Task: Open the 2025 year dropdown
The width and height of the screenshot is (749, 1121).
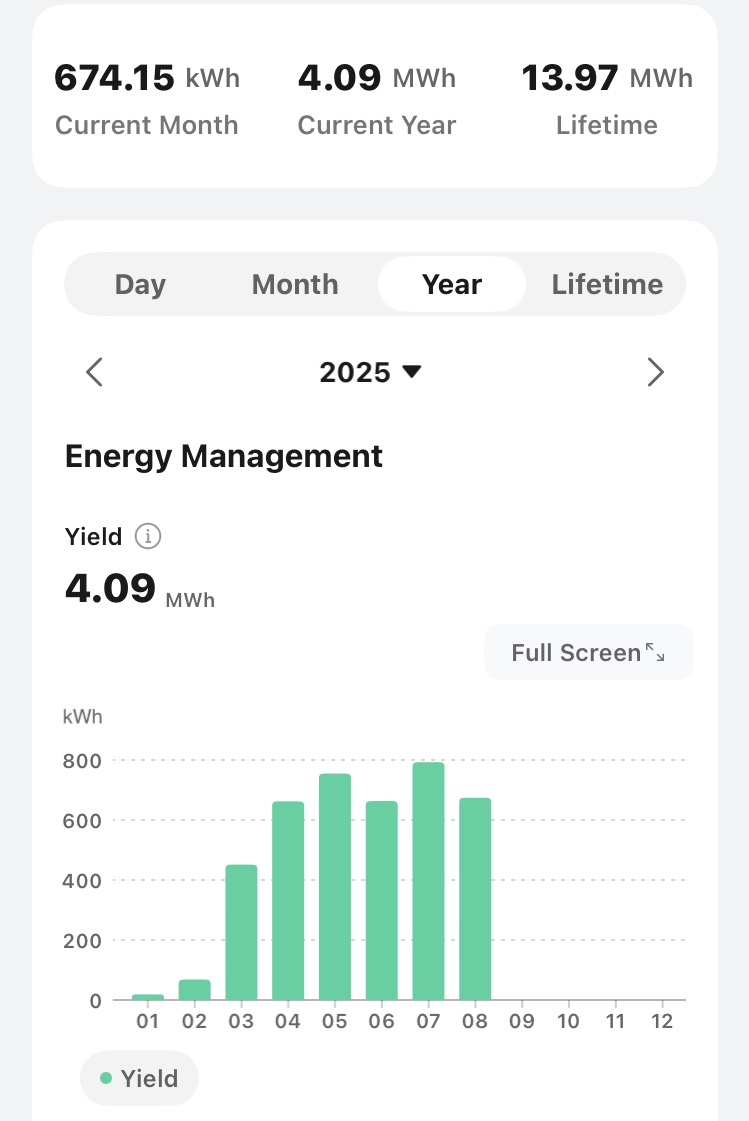Action: click(x=370, y=373)
